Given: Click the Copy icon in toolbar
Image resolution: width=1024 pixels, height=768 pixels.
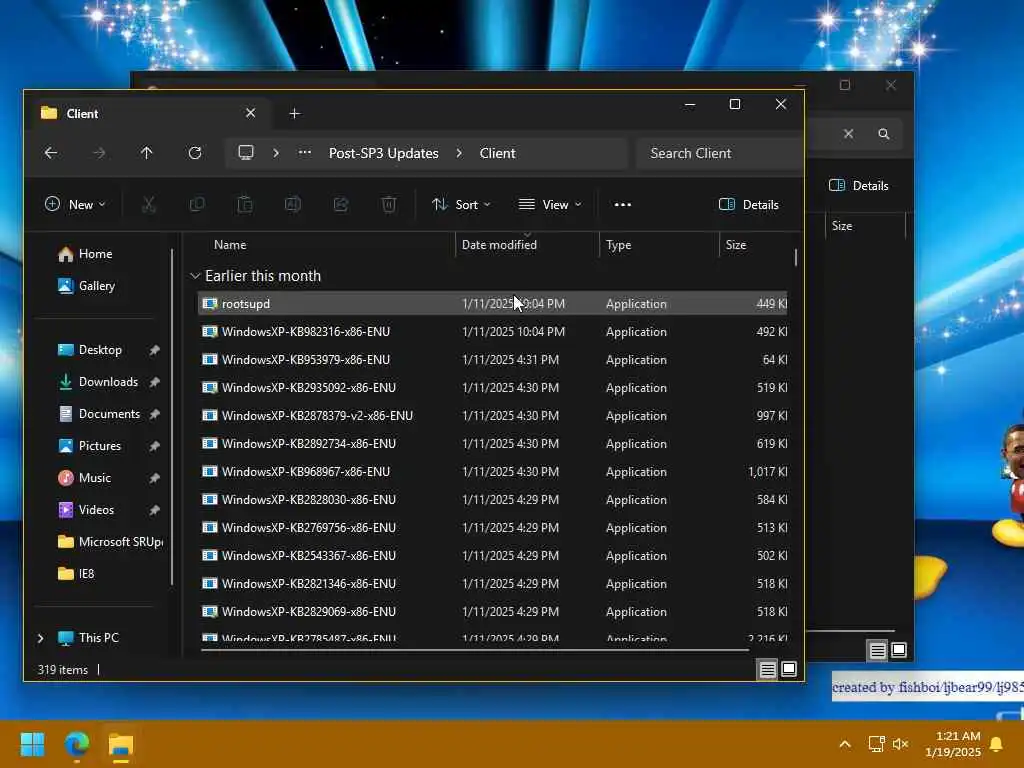Looking at the screenshot, I should (197, 204).
